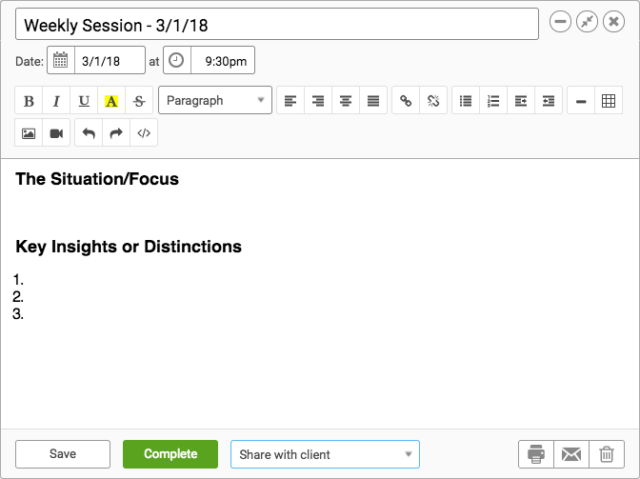The image size is (640, 479).
Task: Click the Save button
Action: coord(63,454)
